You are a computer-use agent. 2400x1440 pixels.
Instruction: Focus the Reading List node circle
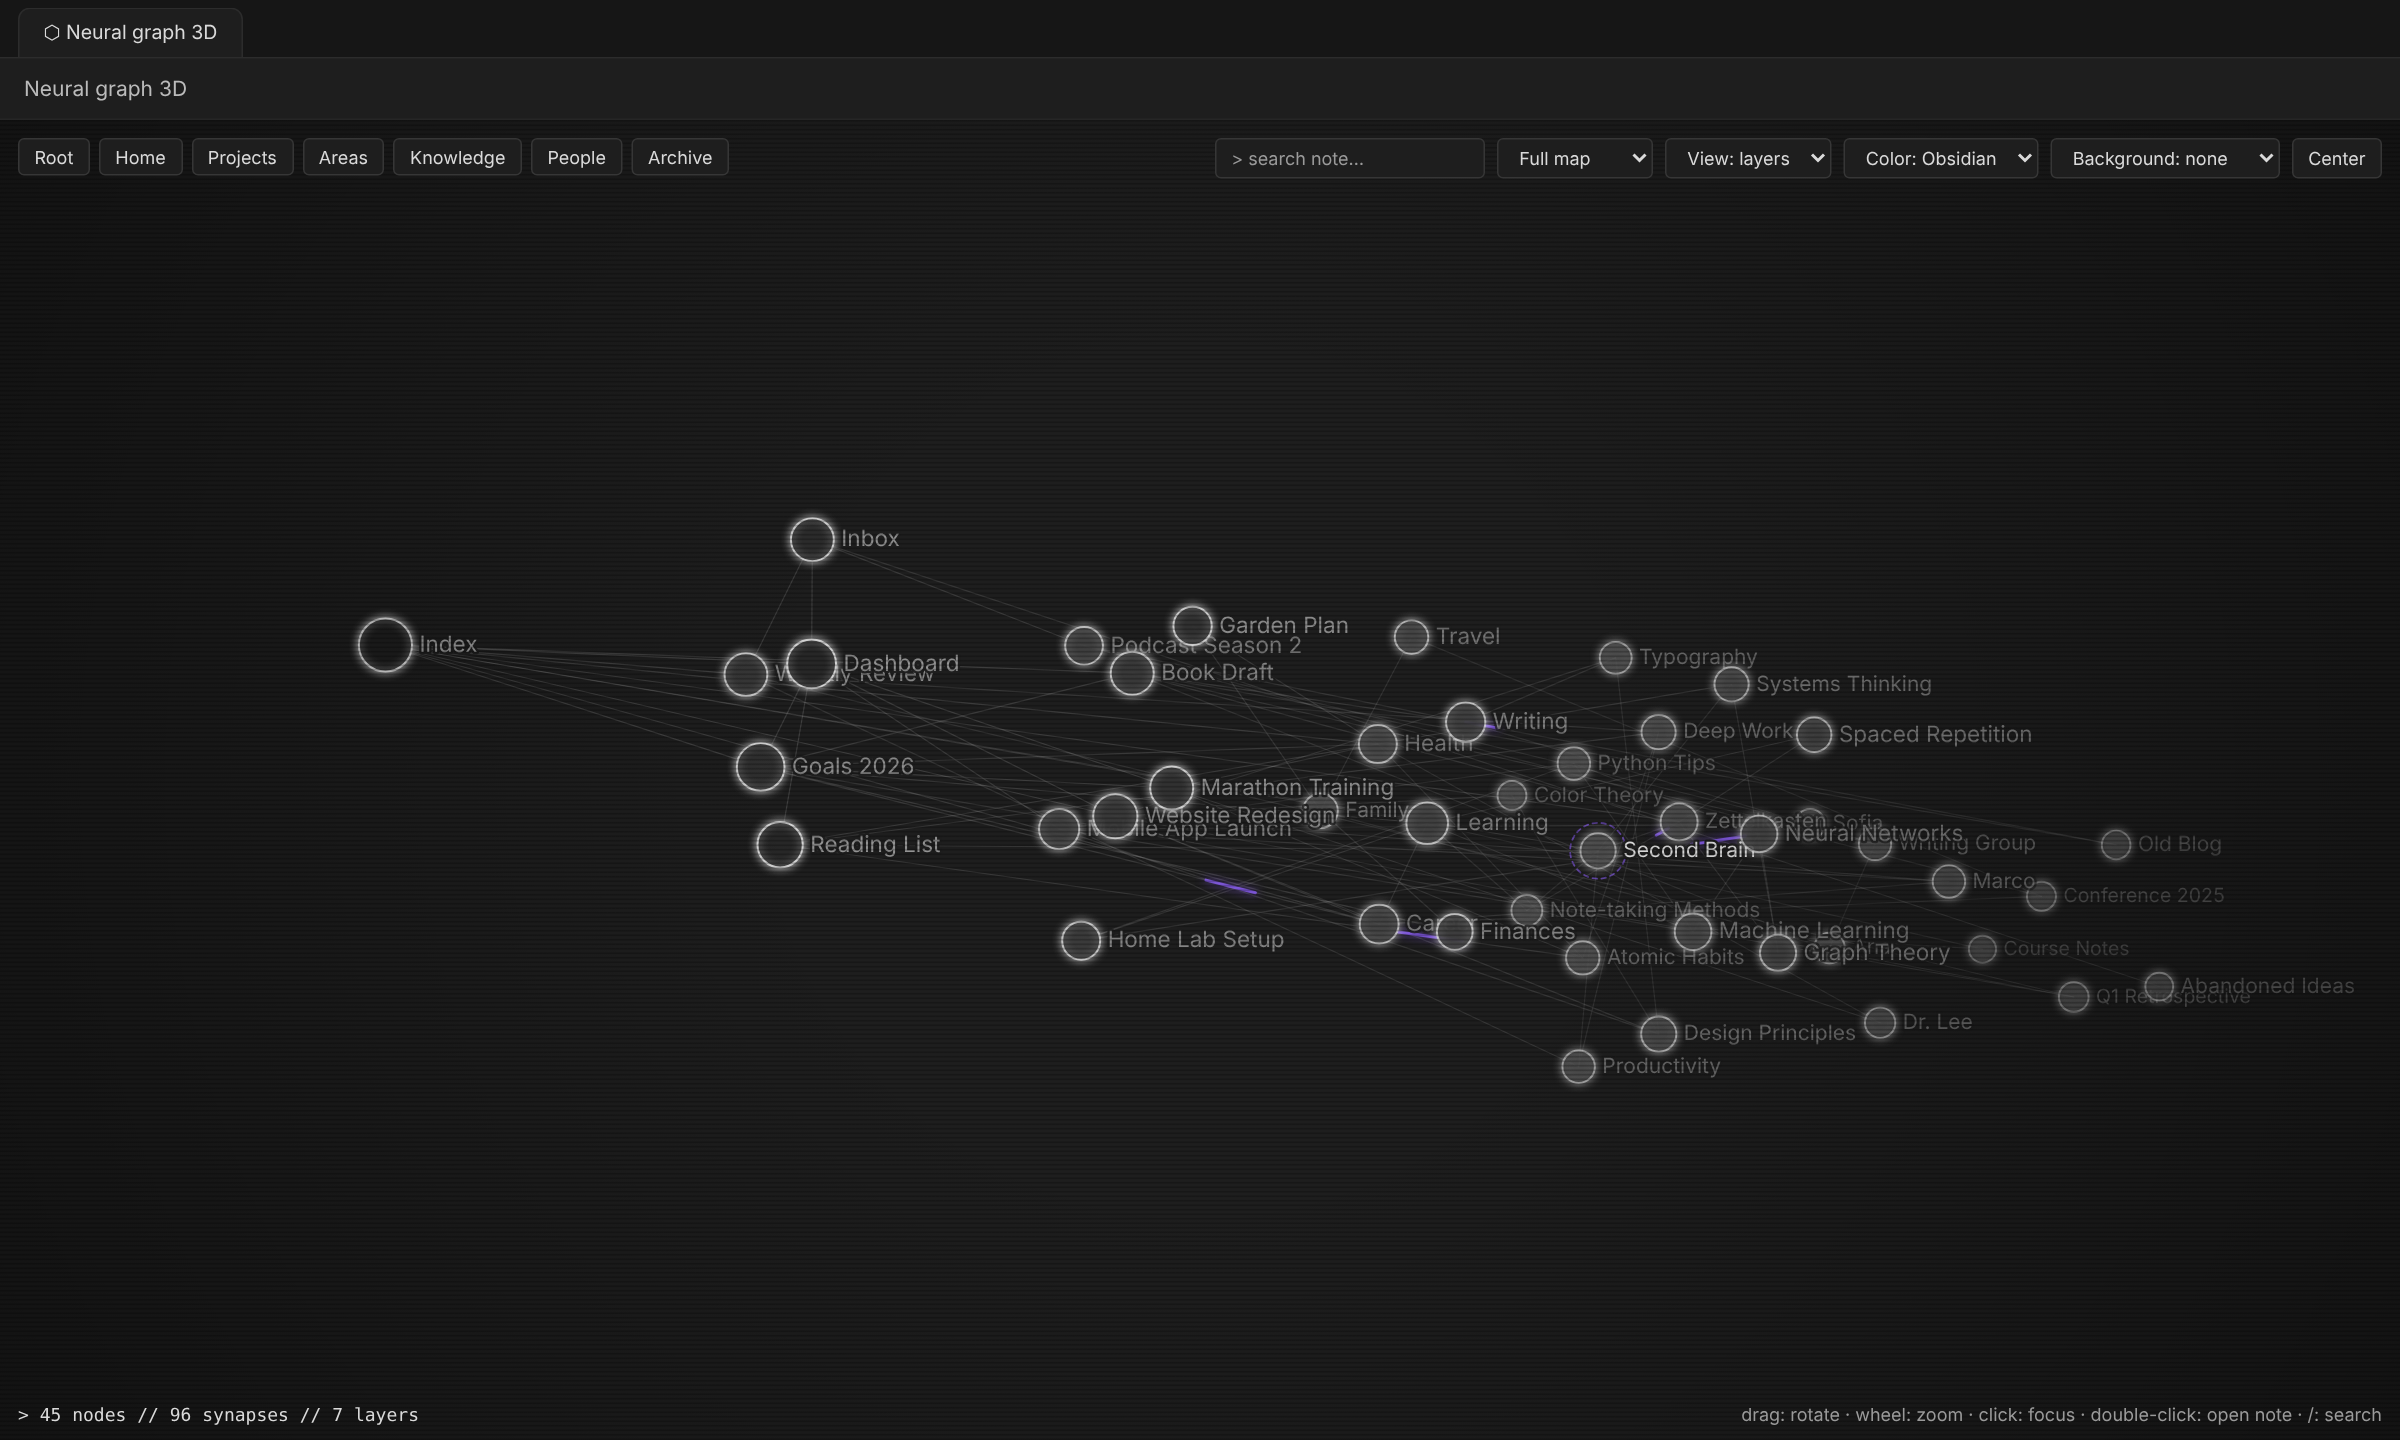780,845
